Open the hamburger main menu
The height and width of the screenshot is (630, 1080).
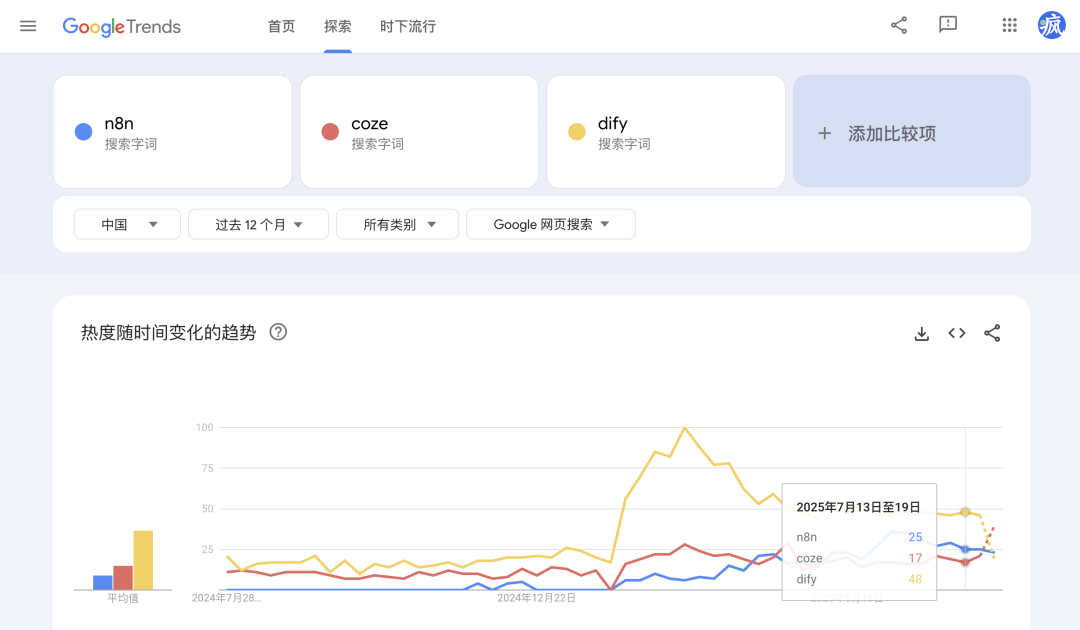(x=28, y=26)
